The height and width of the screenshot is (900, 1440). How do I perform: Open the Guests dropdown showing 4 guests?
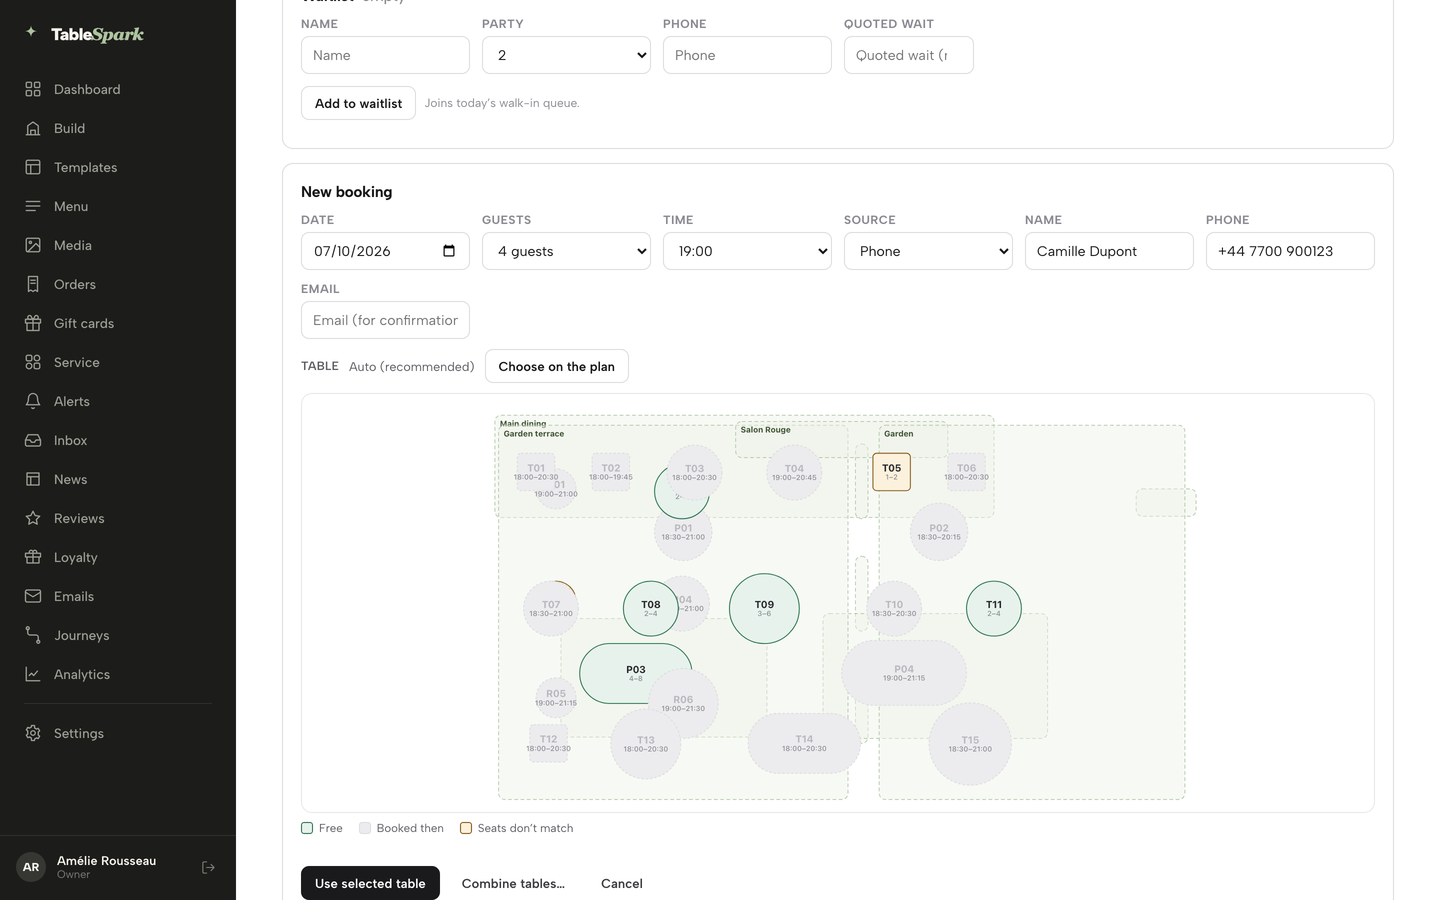566,251
